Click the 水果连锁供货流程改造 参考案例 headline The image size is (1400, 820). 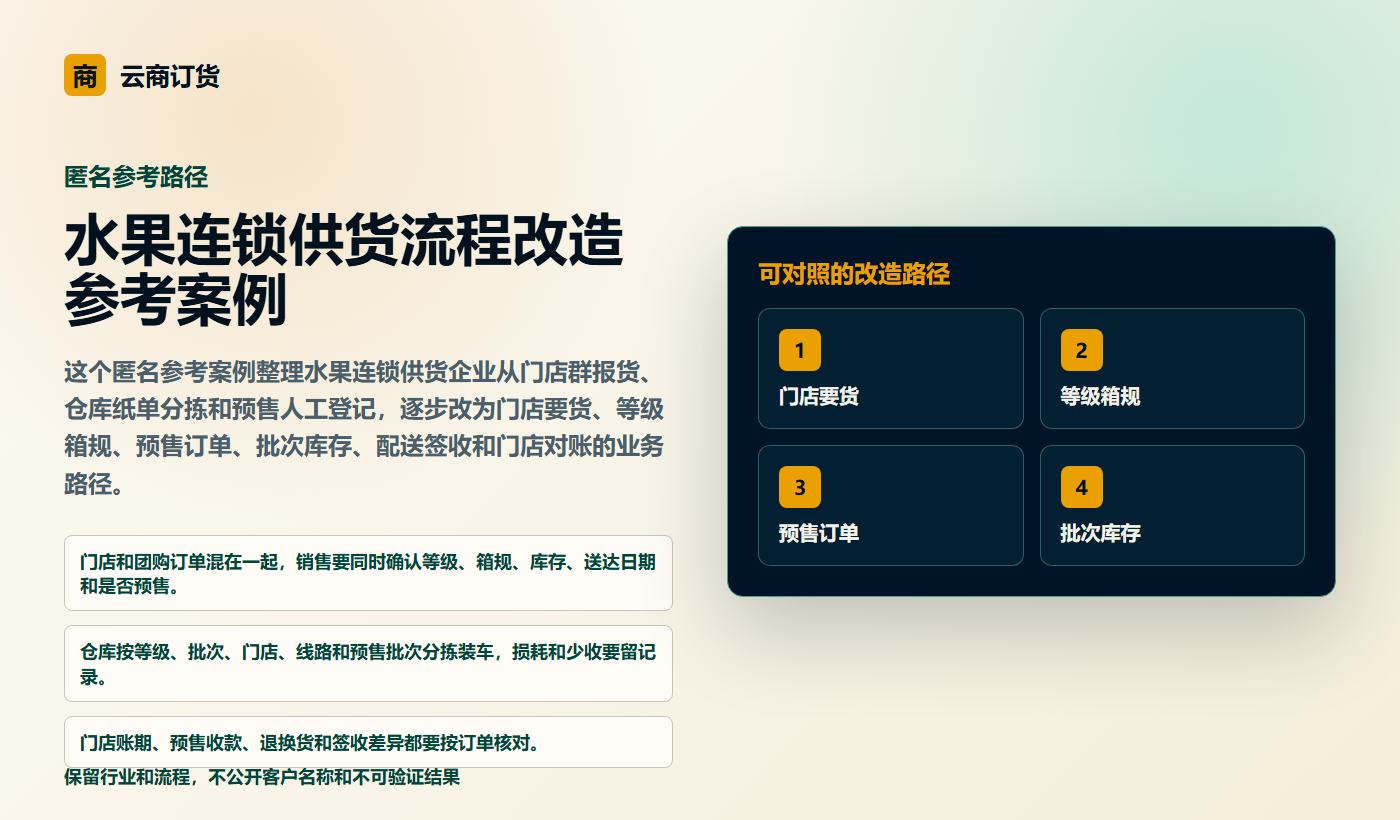344,271
